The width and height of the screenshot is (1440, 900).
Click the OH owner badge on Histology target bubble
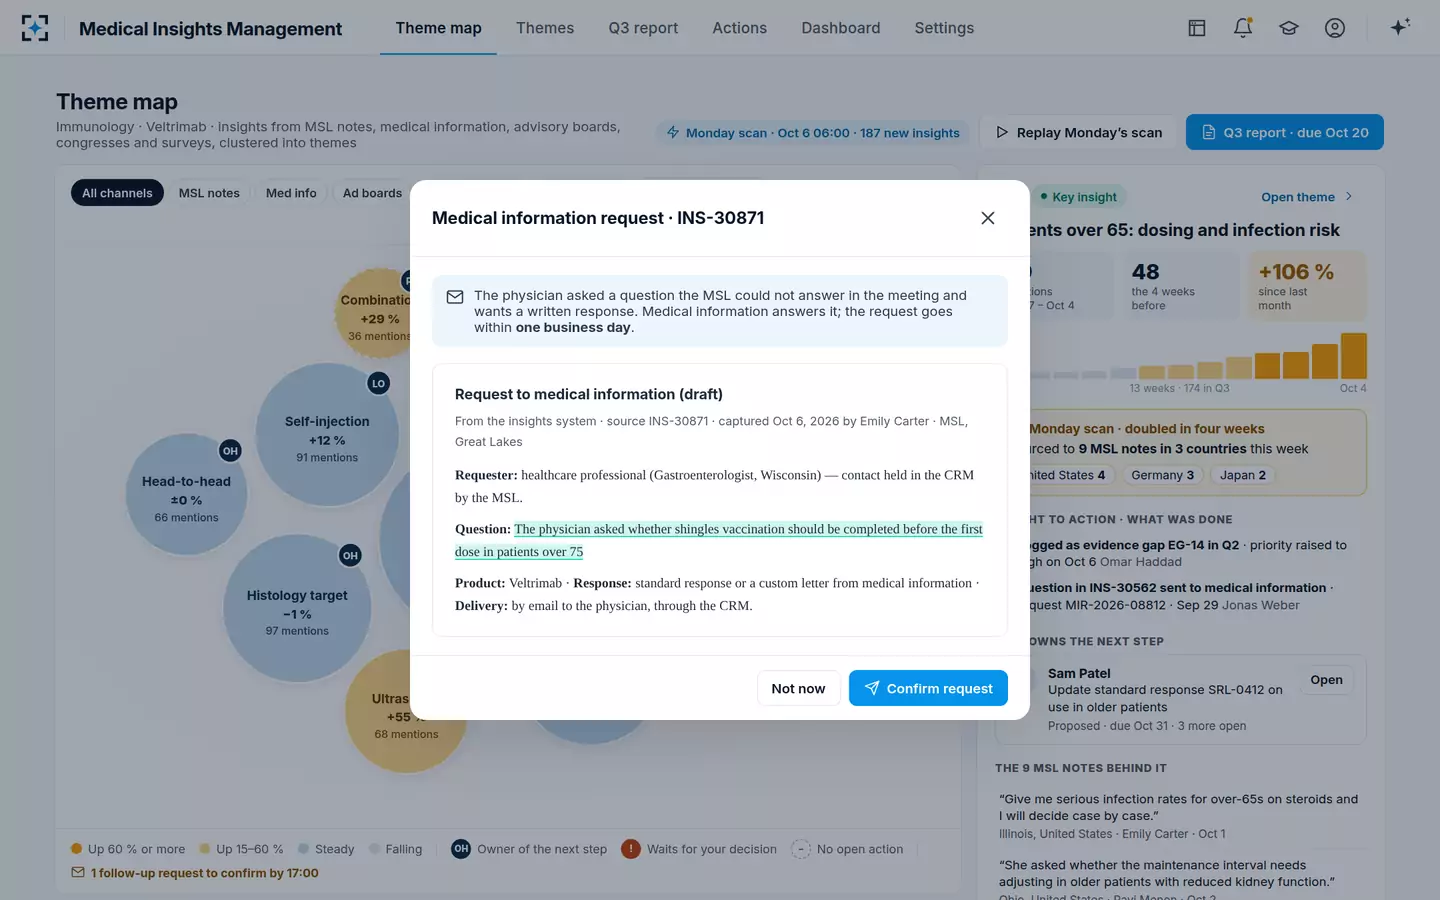[350, 555]
